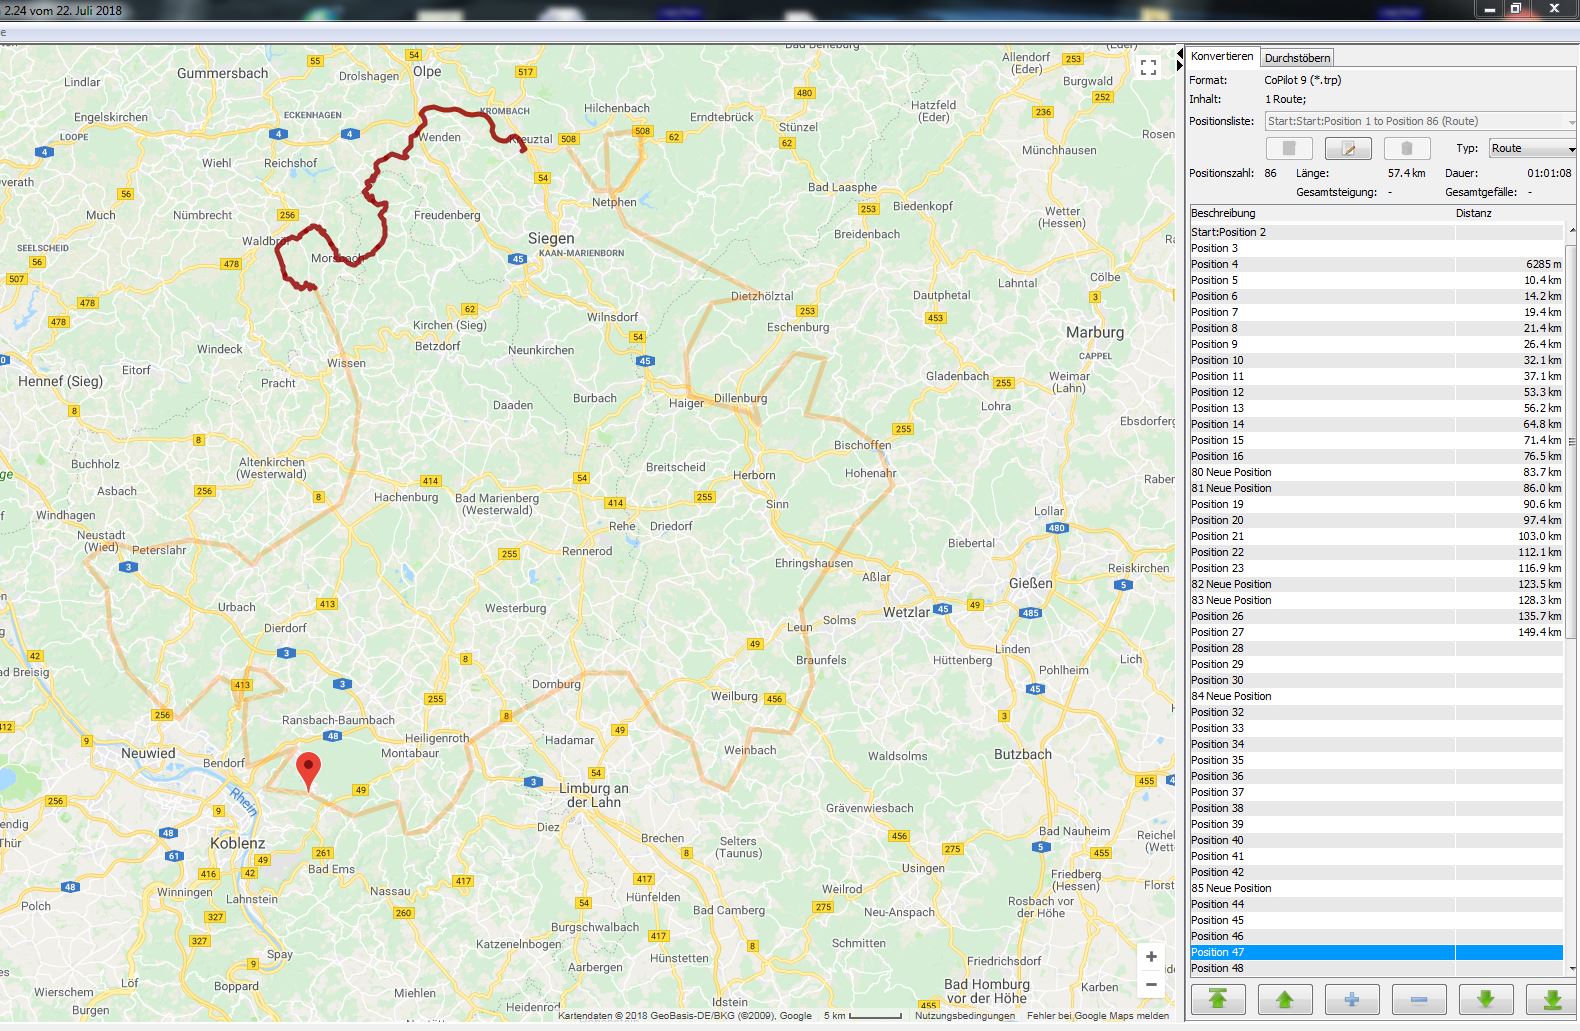Toggle fullscreen map view
Screen dimensions: 1580x1031
pyautogui.click(x=1148, y=67)
